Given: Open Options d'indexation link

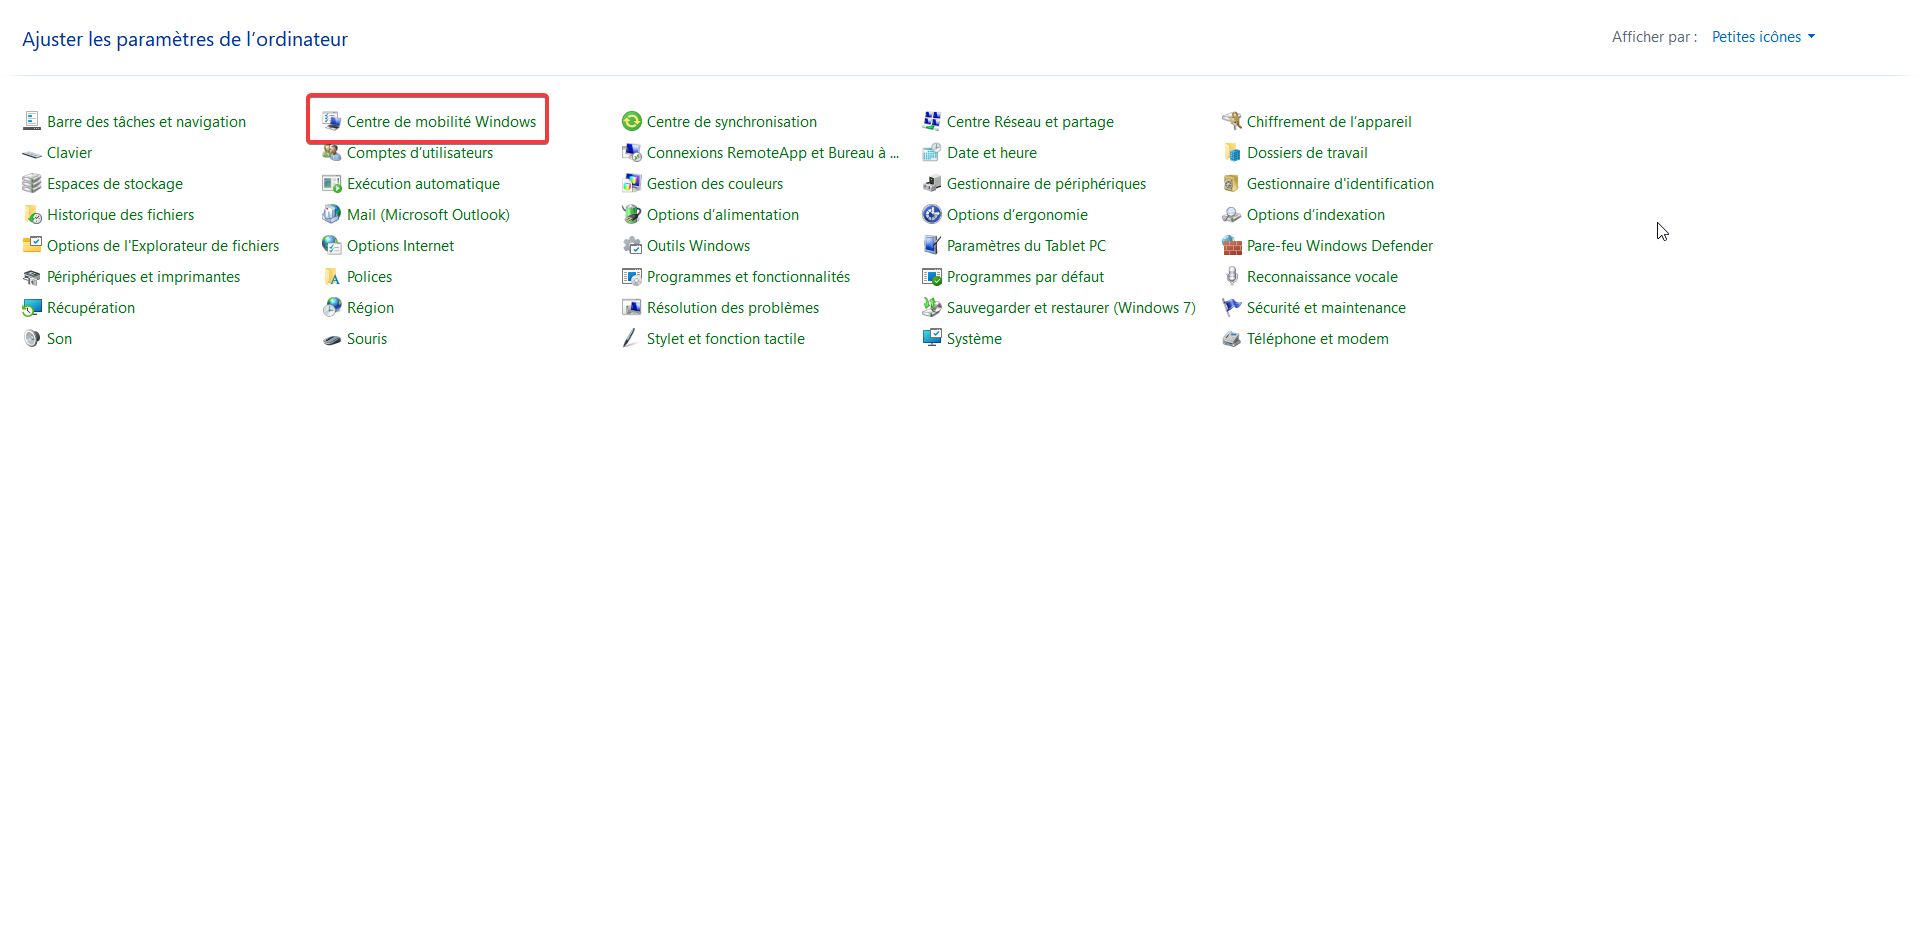Looking at the screenshot, I should [x=1316, y=215].
